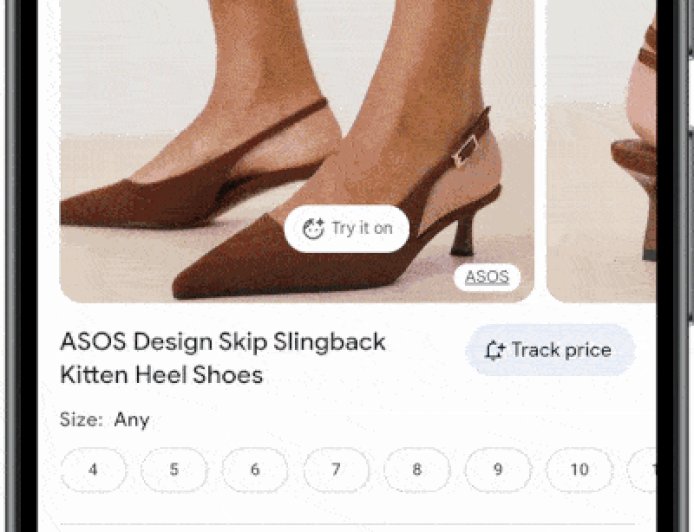Choose size 8 chip
Screen dimensions: 694x532
tap(417, 470)
